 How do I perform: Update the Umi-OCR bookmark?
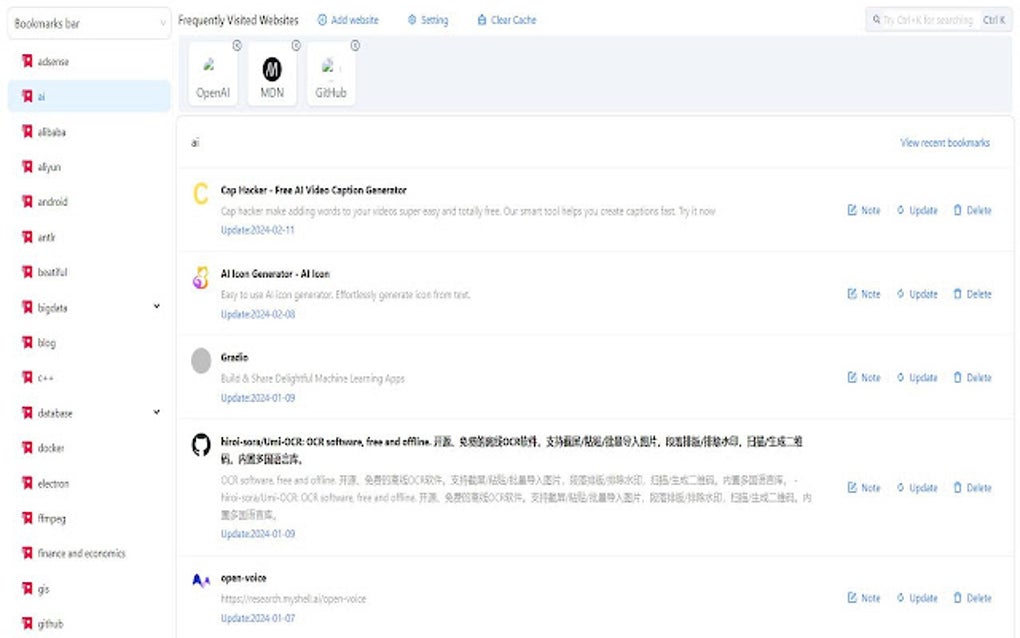pos(917,488)
